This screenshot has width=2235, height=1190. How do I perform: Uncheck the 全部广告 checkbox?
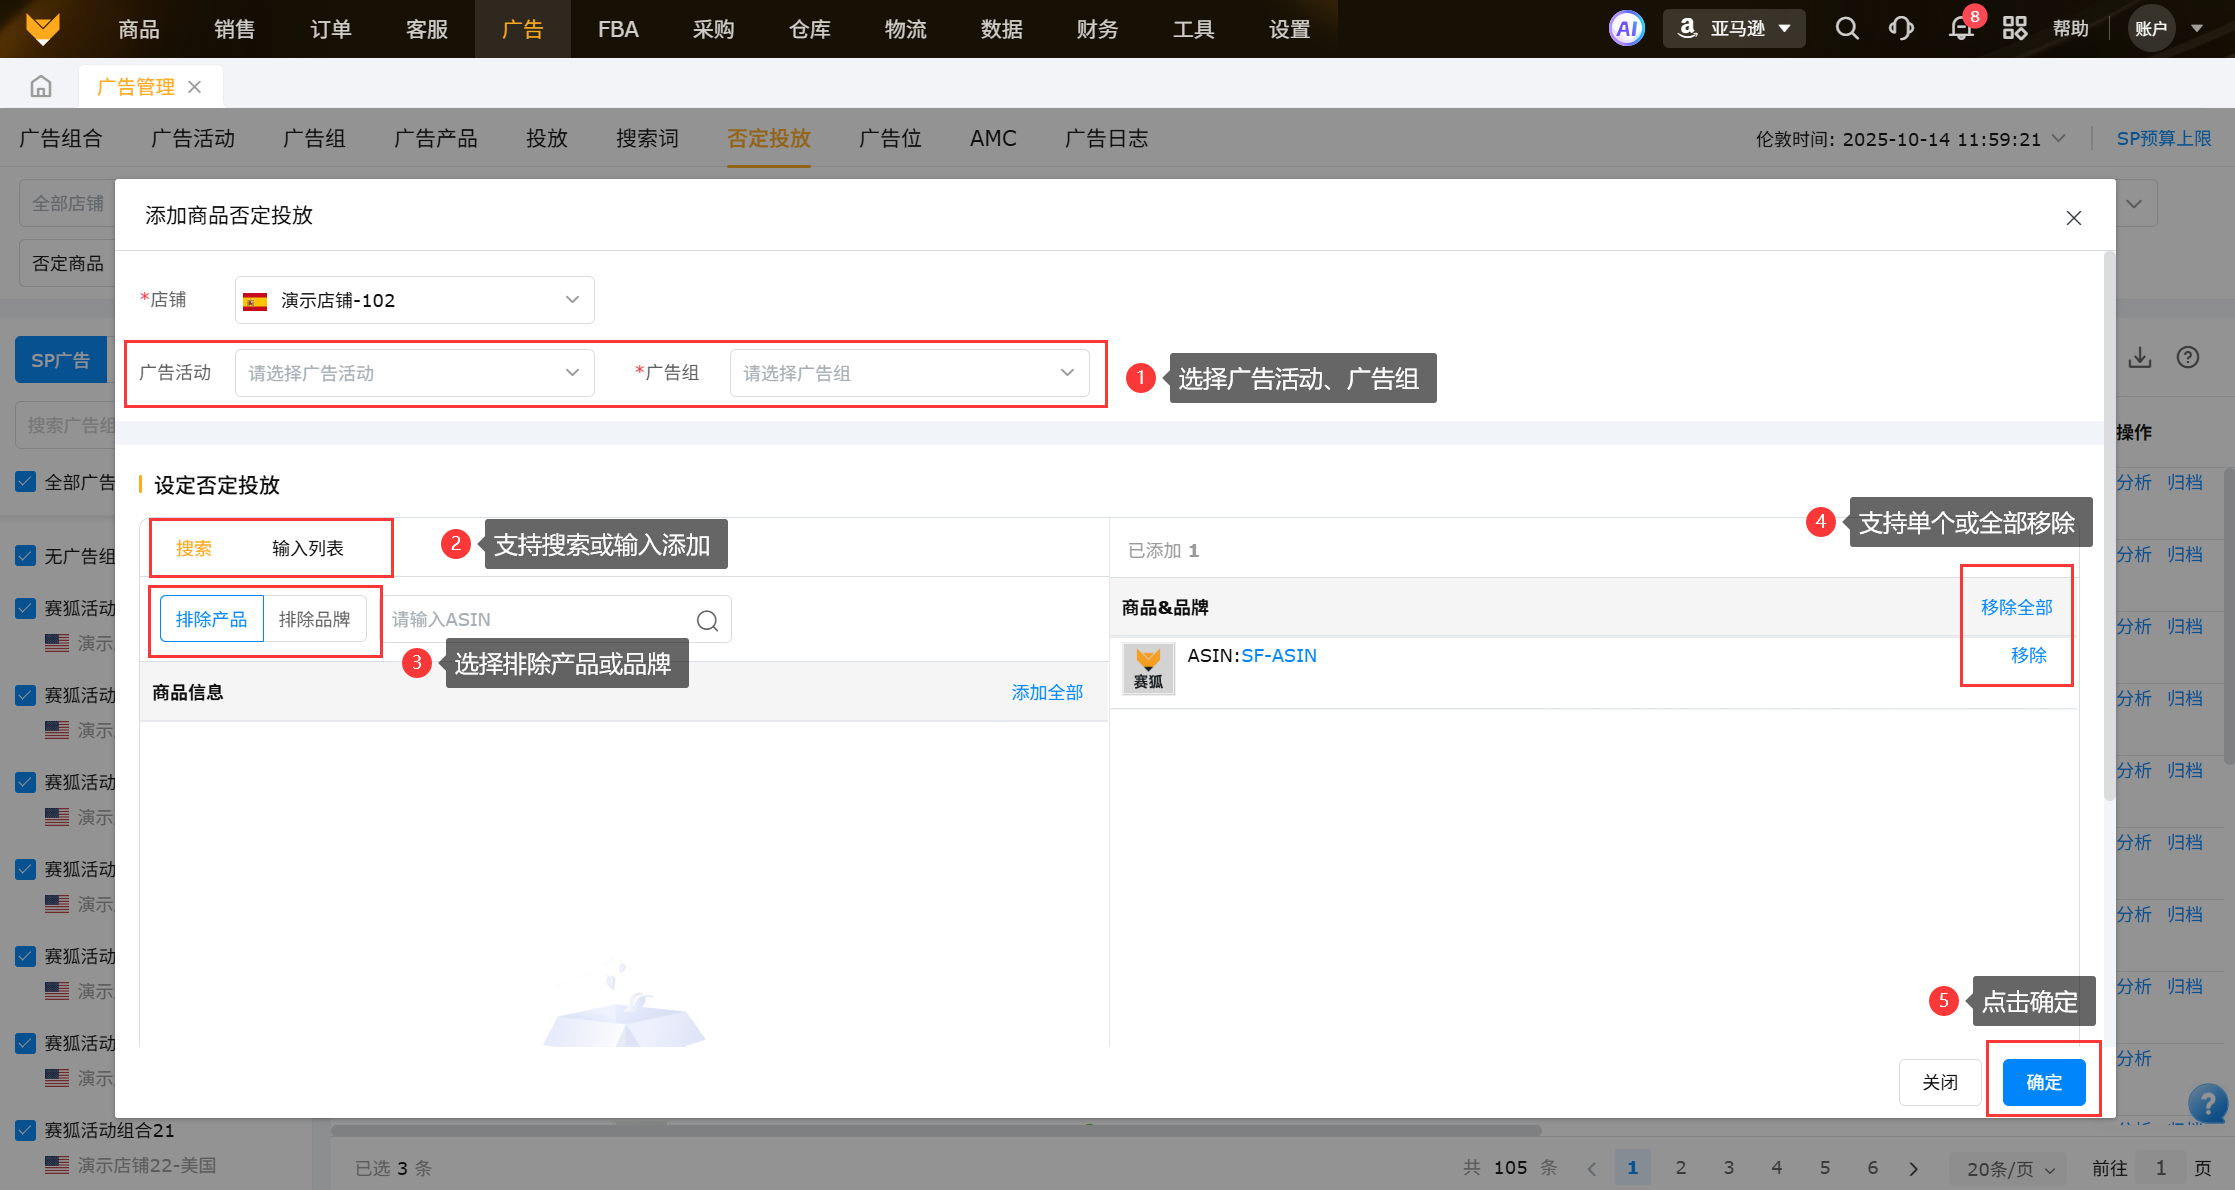pos(27,482)
